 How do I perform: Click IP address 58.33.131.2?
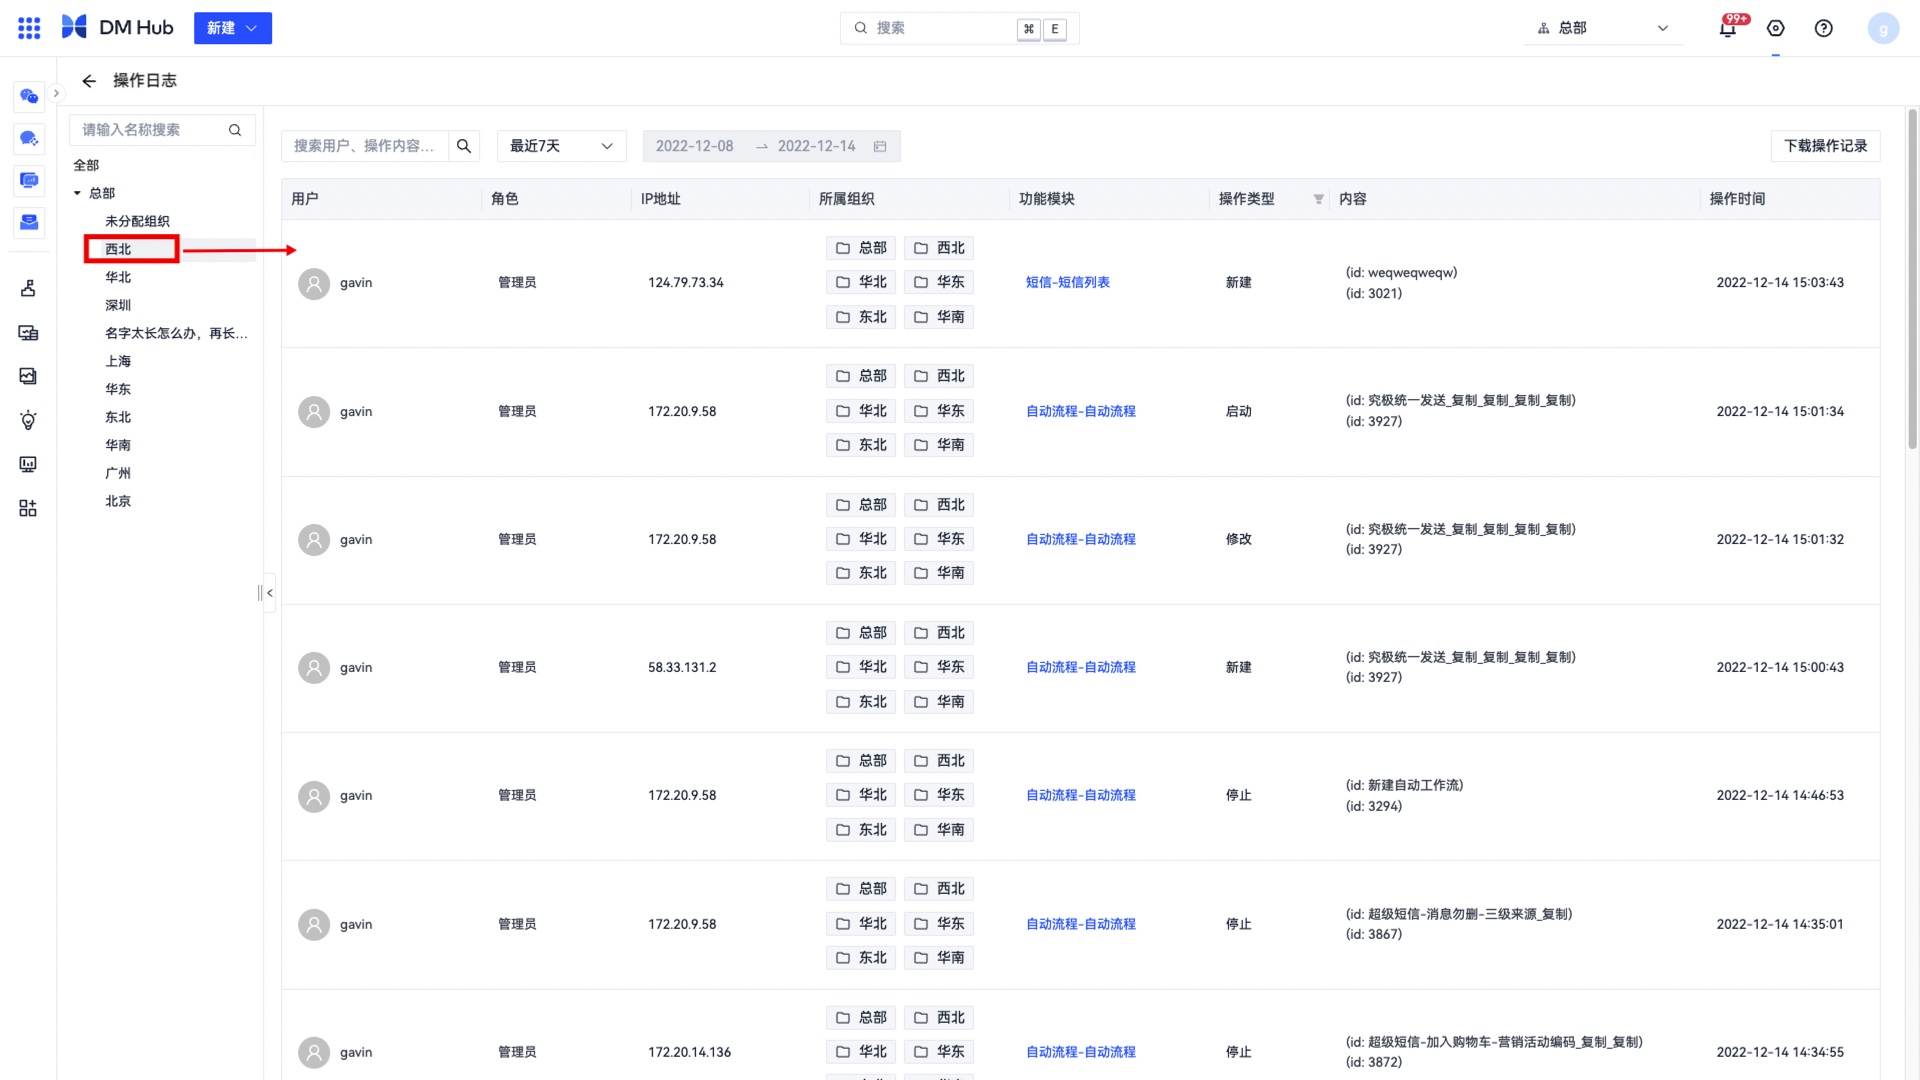pos(681,667)
